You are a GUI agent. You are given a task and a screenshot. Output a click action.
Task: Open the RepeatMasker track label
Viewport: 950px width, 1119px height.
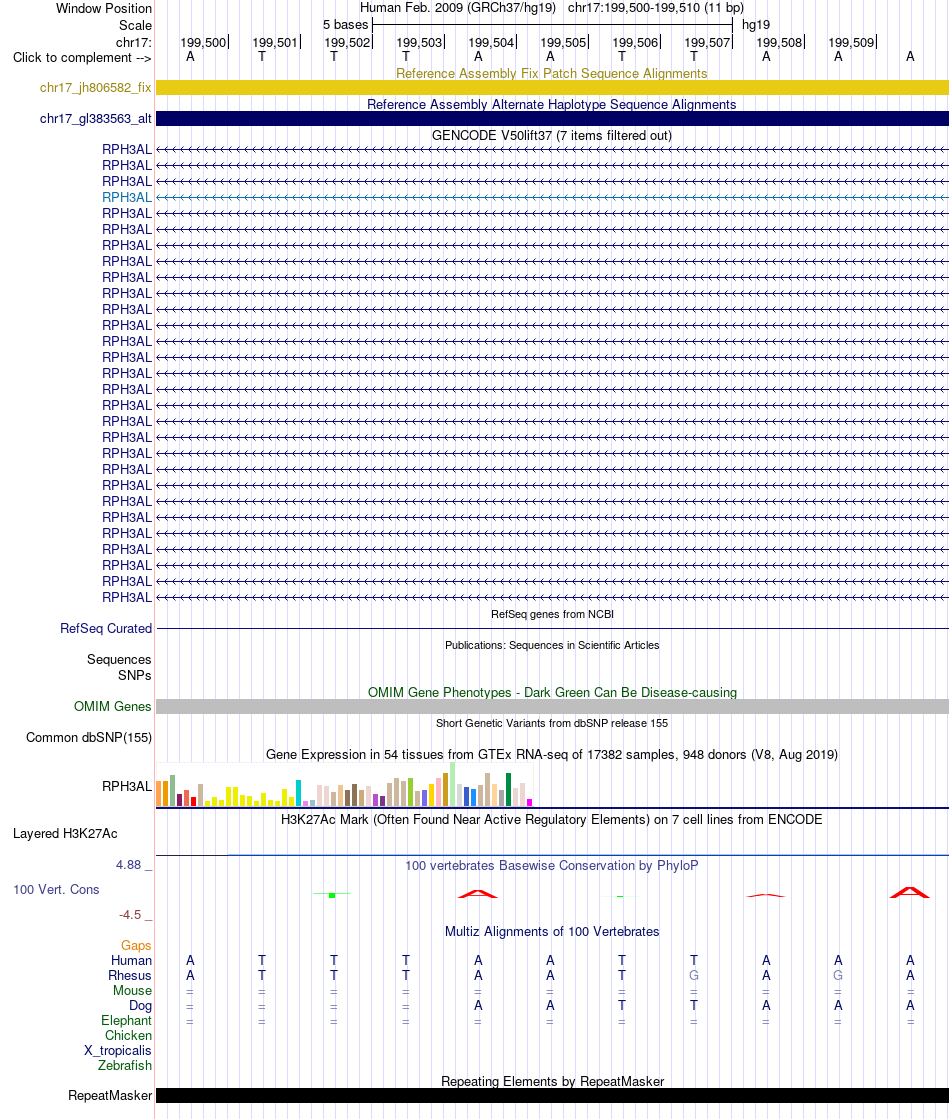pos(110,1095)
